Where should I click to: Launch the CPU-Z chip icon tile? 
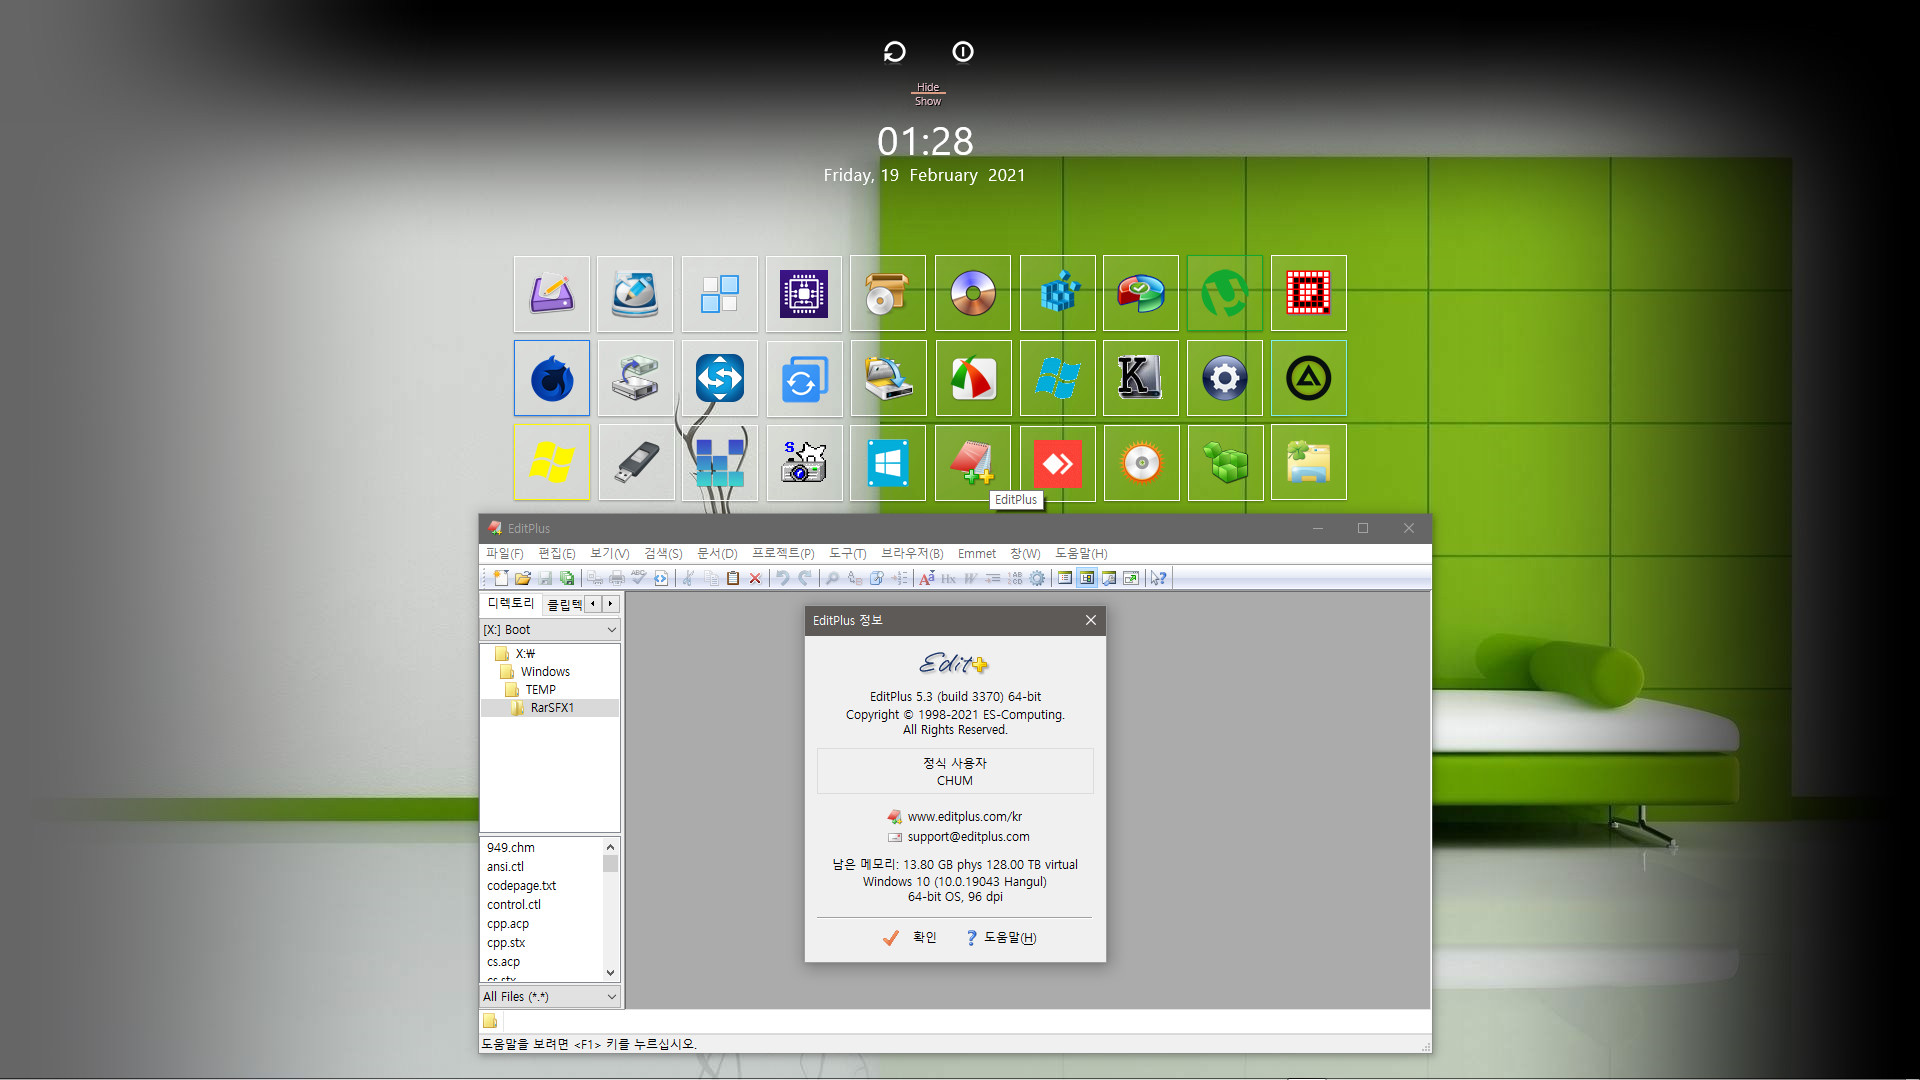click(804, 294)
